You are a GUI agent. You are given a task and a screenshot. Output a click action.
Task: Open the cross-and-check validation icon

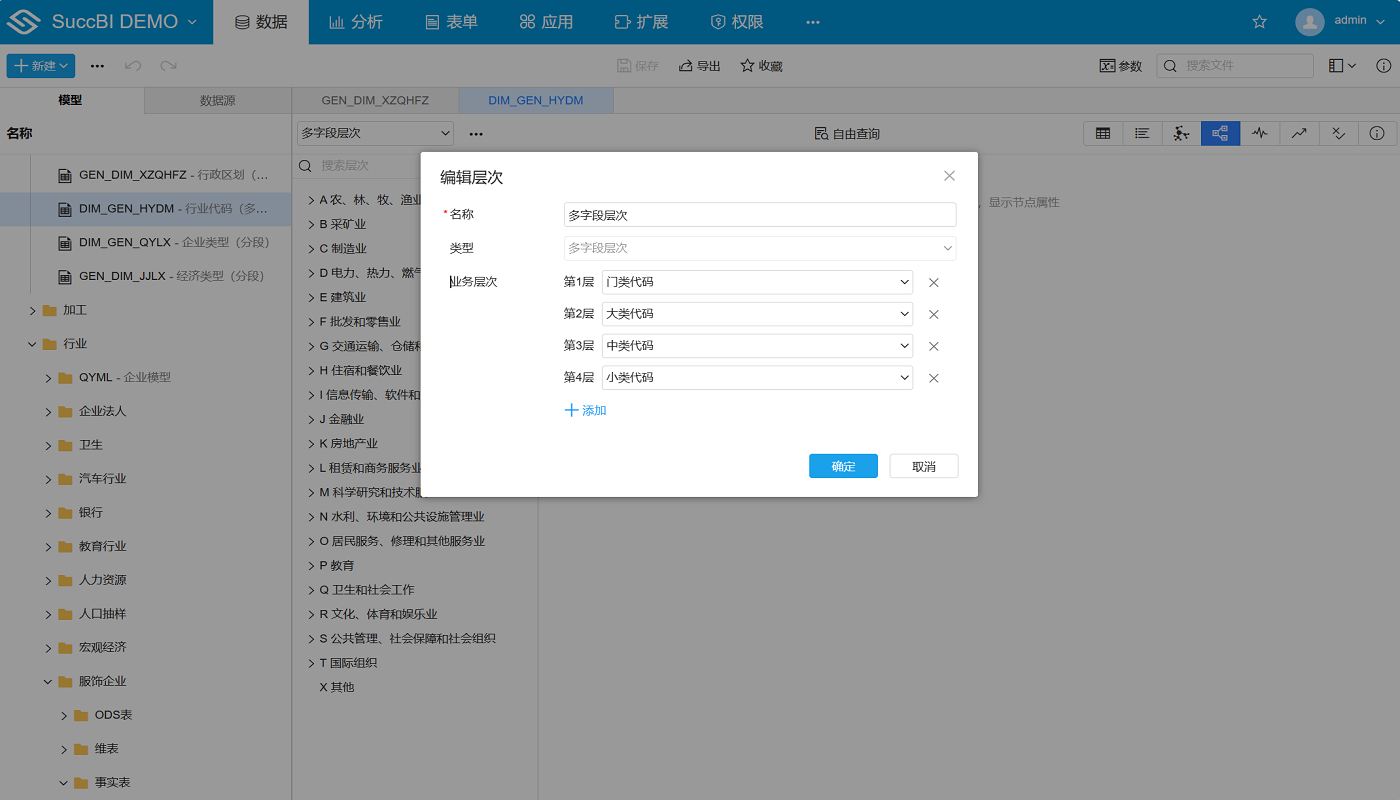tap(1338, 133)
